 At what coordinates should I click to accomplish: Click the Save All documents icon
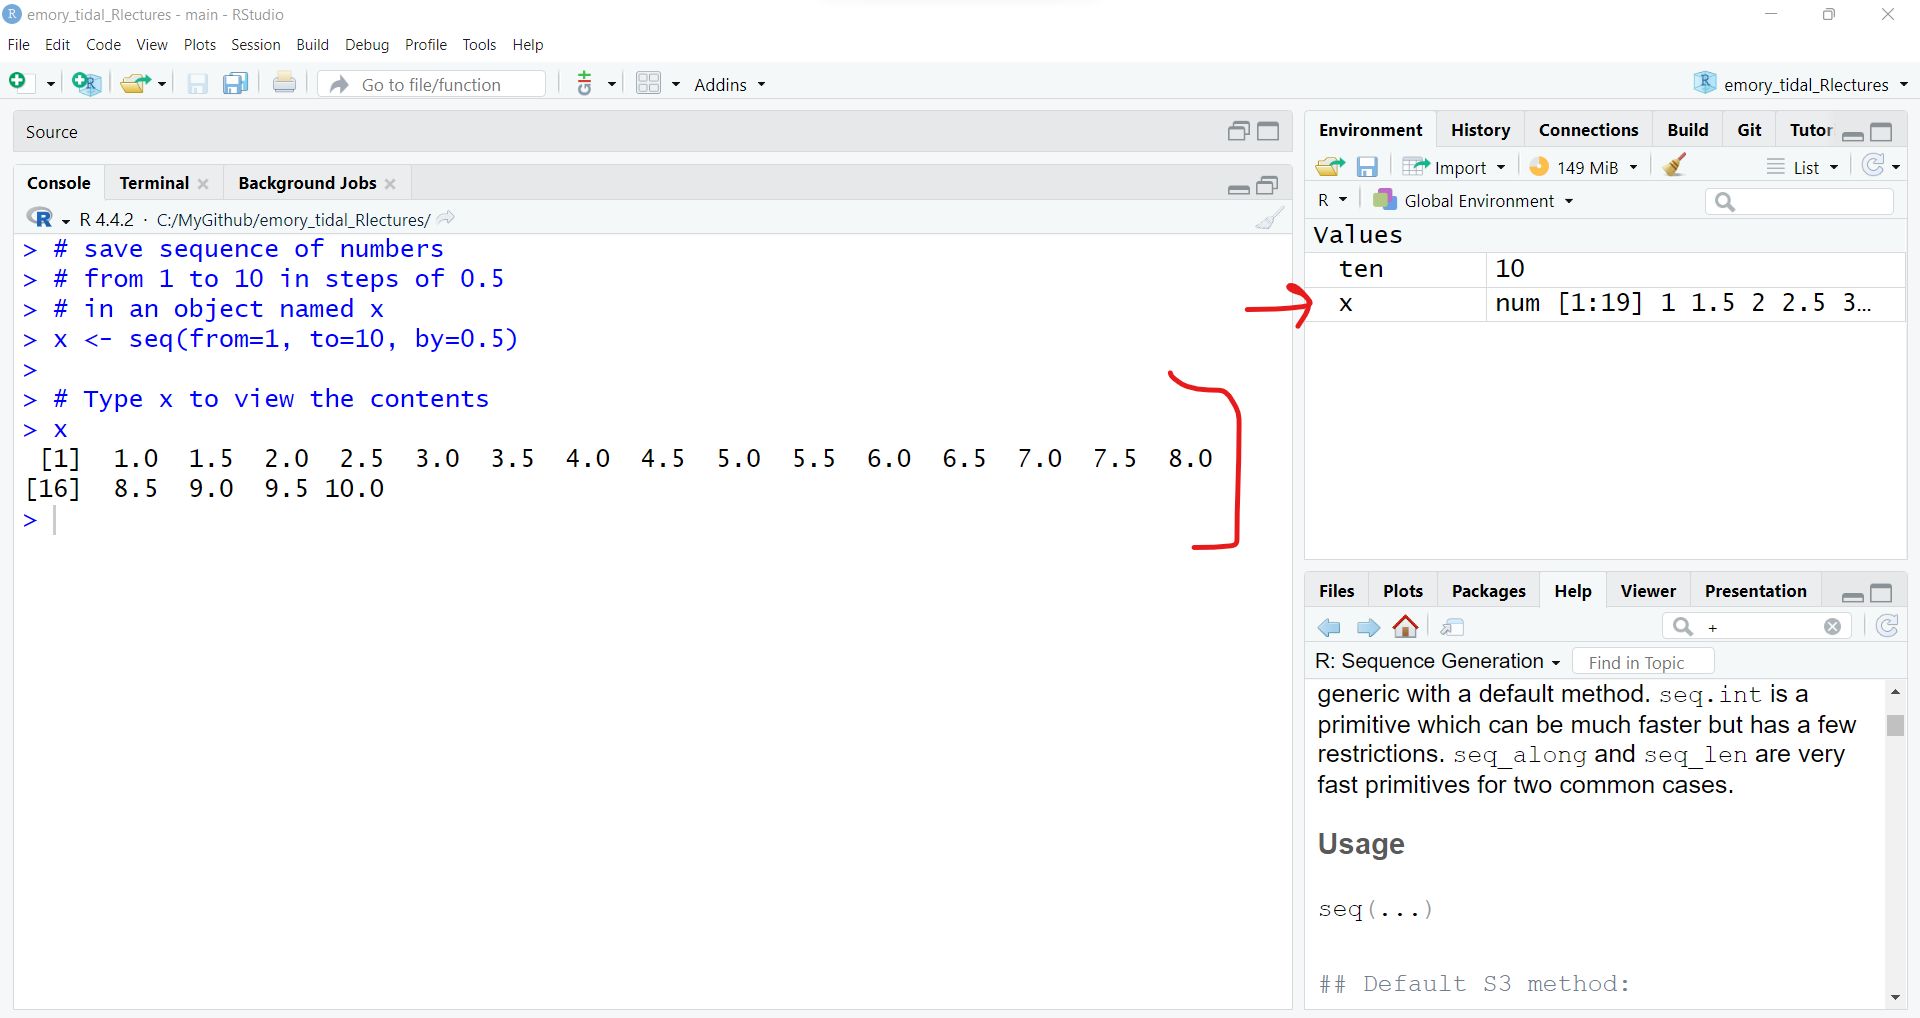click(x=235, y=84)
